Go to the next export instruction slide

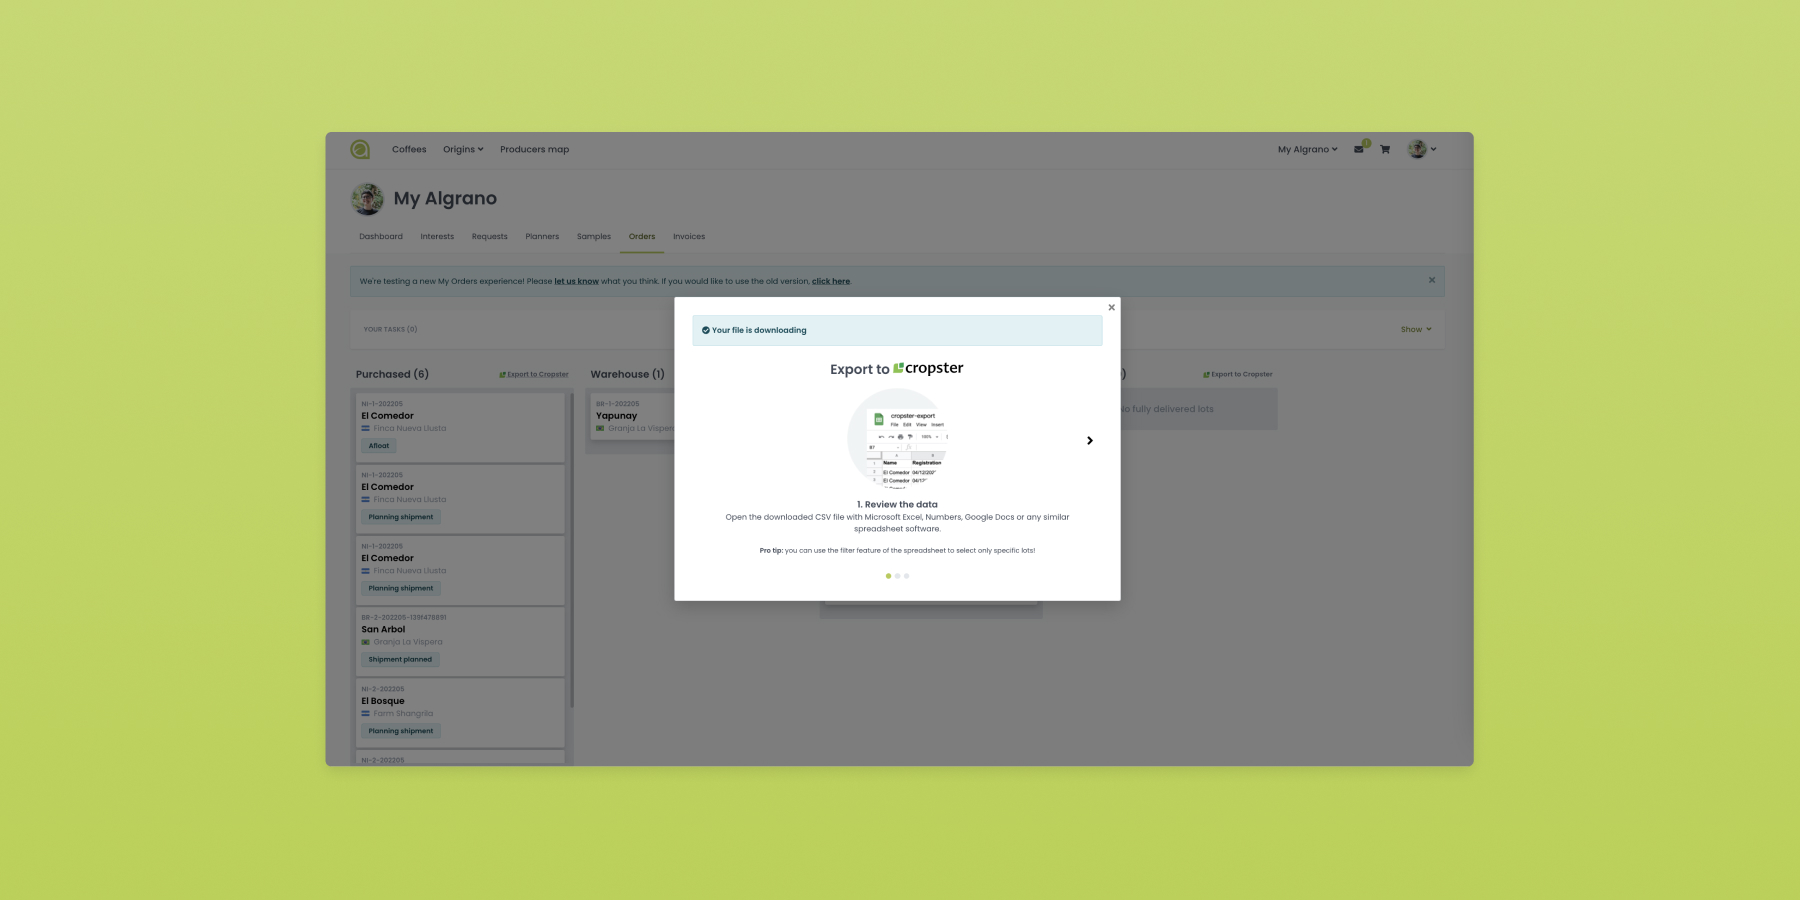(x=1090, y=441)
